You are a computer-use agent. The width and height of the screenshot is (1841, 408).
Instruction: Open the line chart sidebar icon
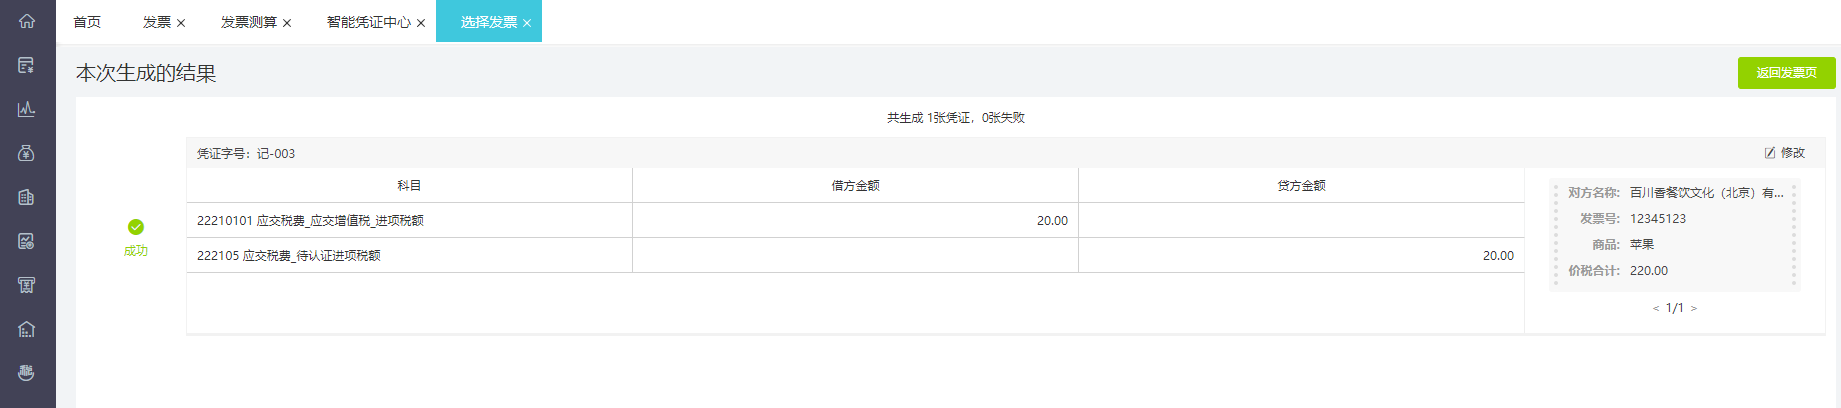pyautogui.click(x=27, y=109)
